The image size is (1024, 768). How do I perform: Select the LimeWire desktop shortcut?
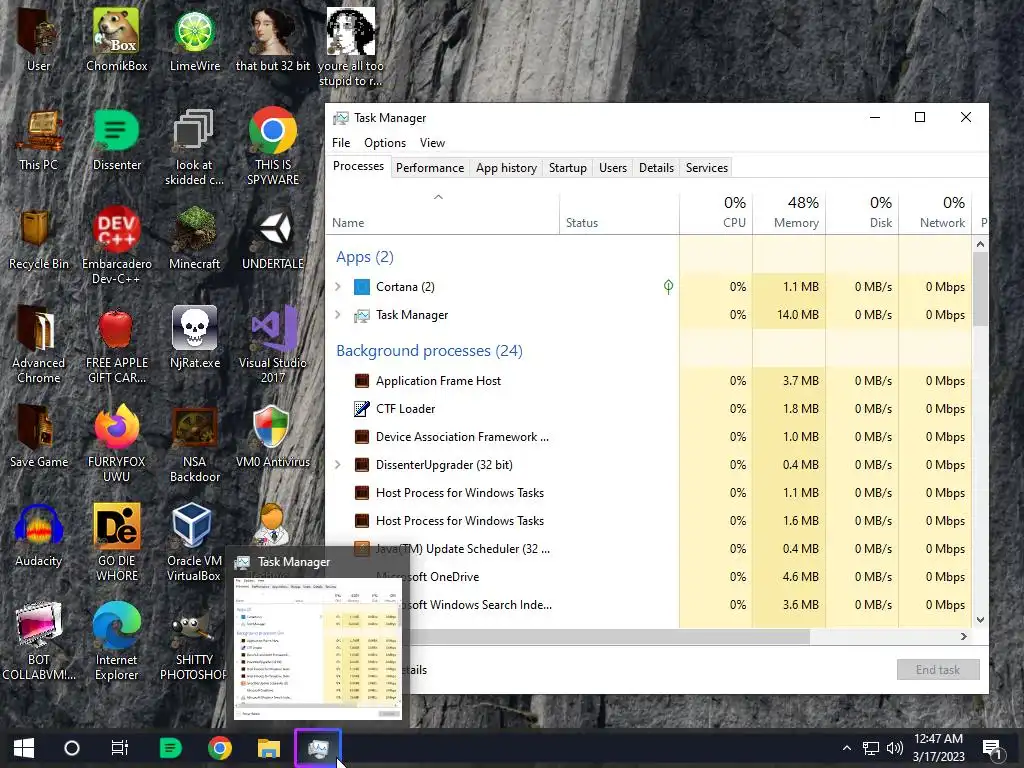pyautogui.click(x=195, y=39)
